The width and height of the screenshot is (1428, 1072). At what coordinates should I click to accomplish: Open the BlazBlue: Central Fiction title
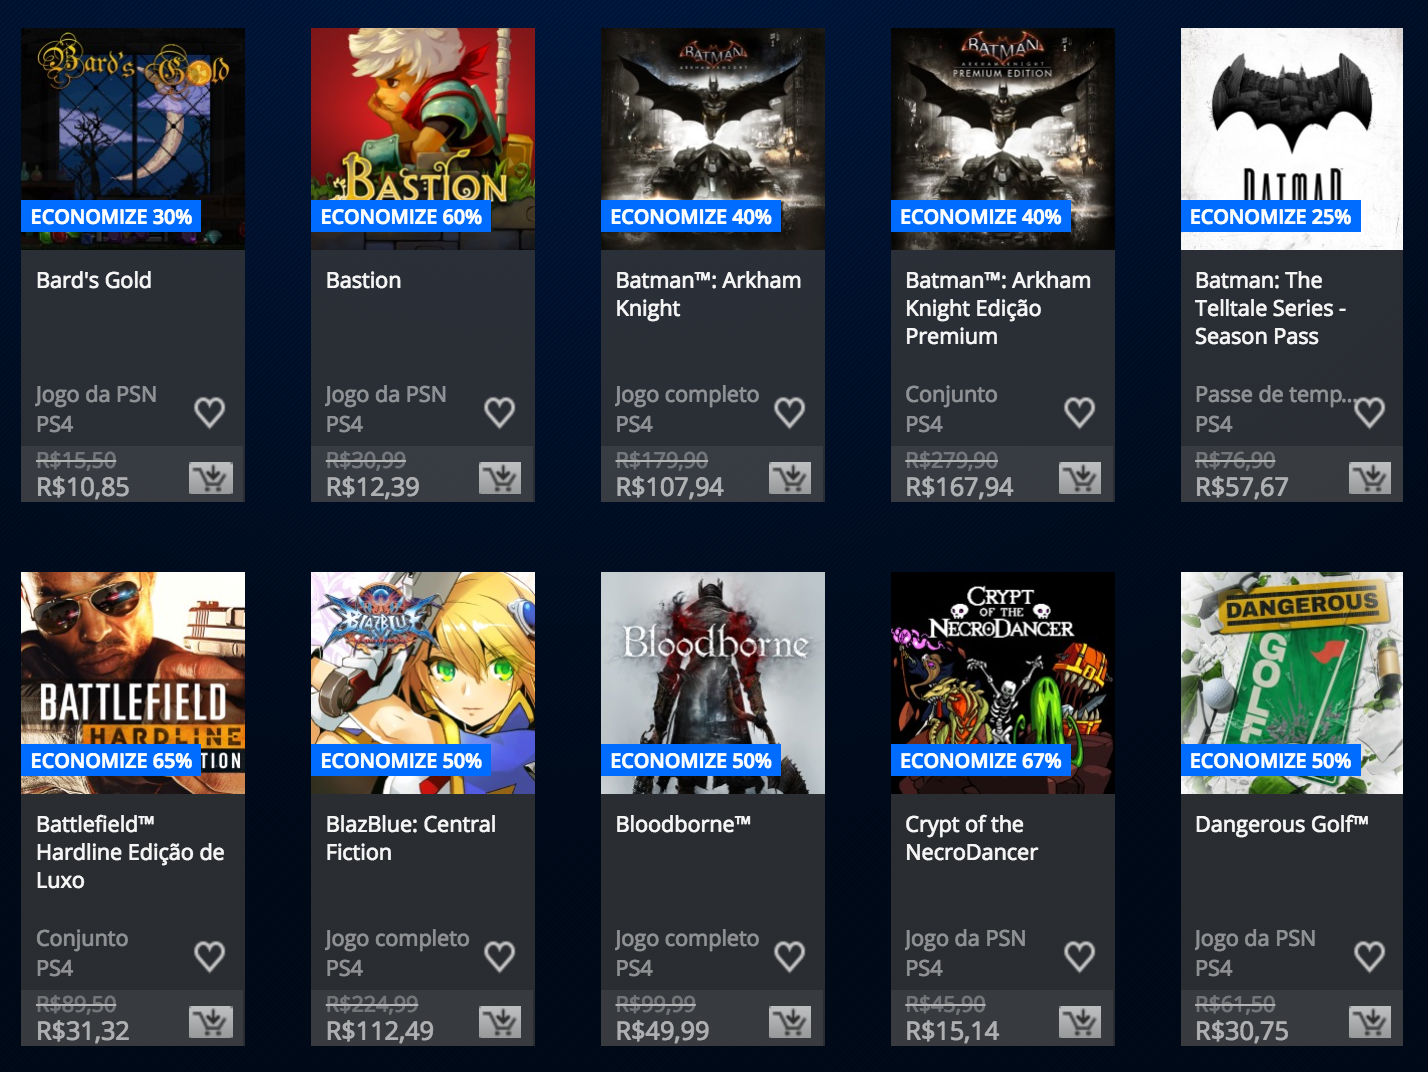(x=411, y=838)
